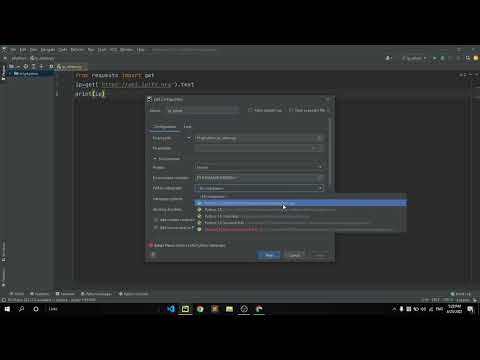This screenshot has height=360, width=480.
Task: Open the VCS menu
Action: [x=113, y=50]
